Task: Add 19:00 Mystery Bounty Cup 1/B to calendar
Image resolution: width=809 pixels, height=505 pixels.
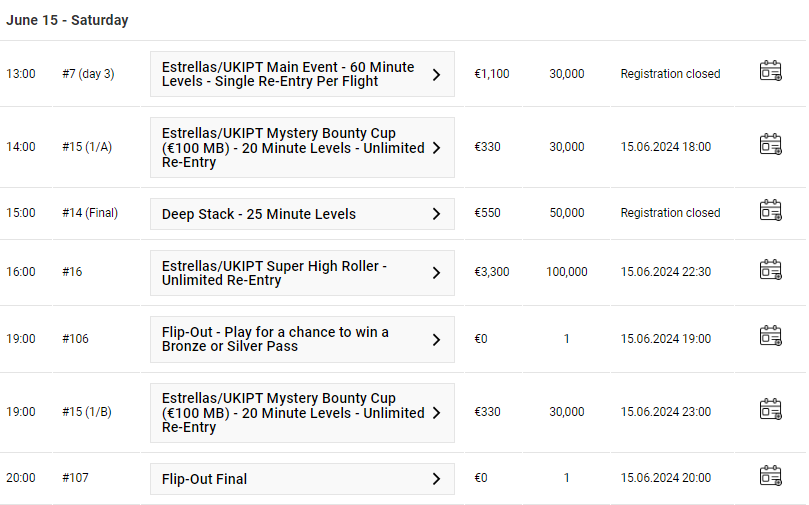Action: point(770,410)
